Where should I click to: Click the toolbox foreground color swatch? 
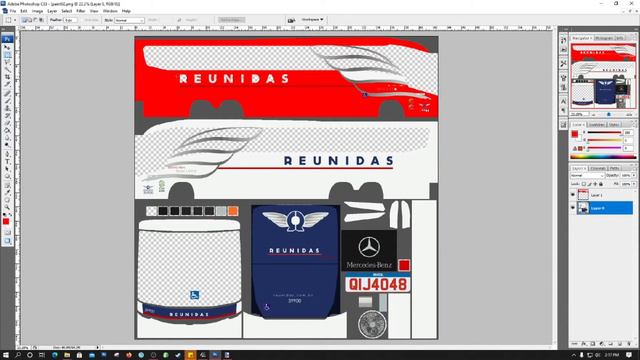click(x=6, y=222)
